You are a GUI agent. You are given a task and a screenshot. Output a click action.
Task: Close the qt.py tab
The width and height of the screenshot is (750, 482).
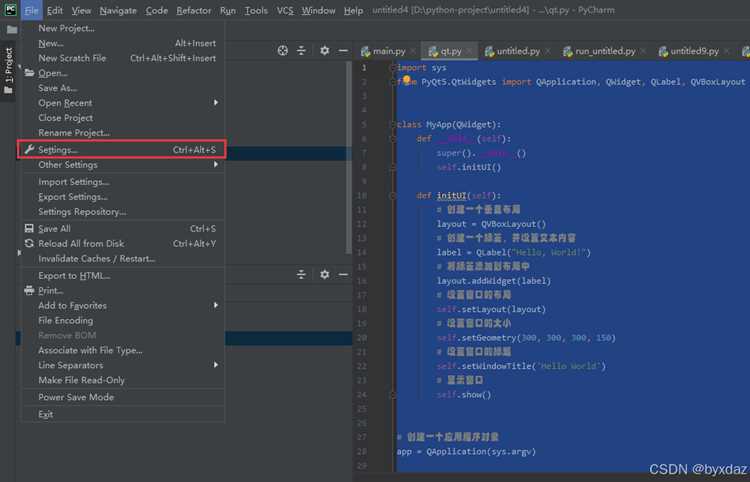pyautogui.click(x=469, y=51)
